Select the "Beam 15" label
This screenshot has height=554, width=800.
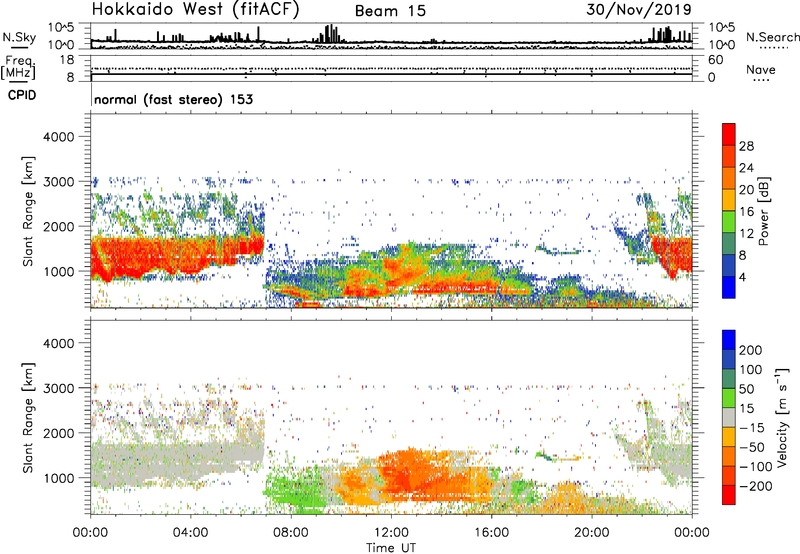tap(390, 11)
